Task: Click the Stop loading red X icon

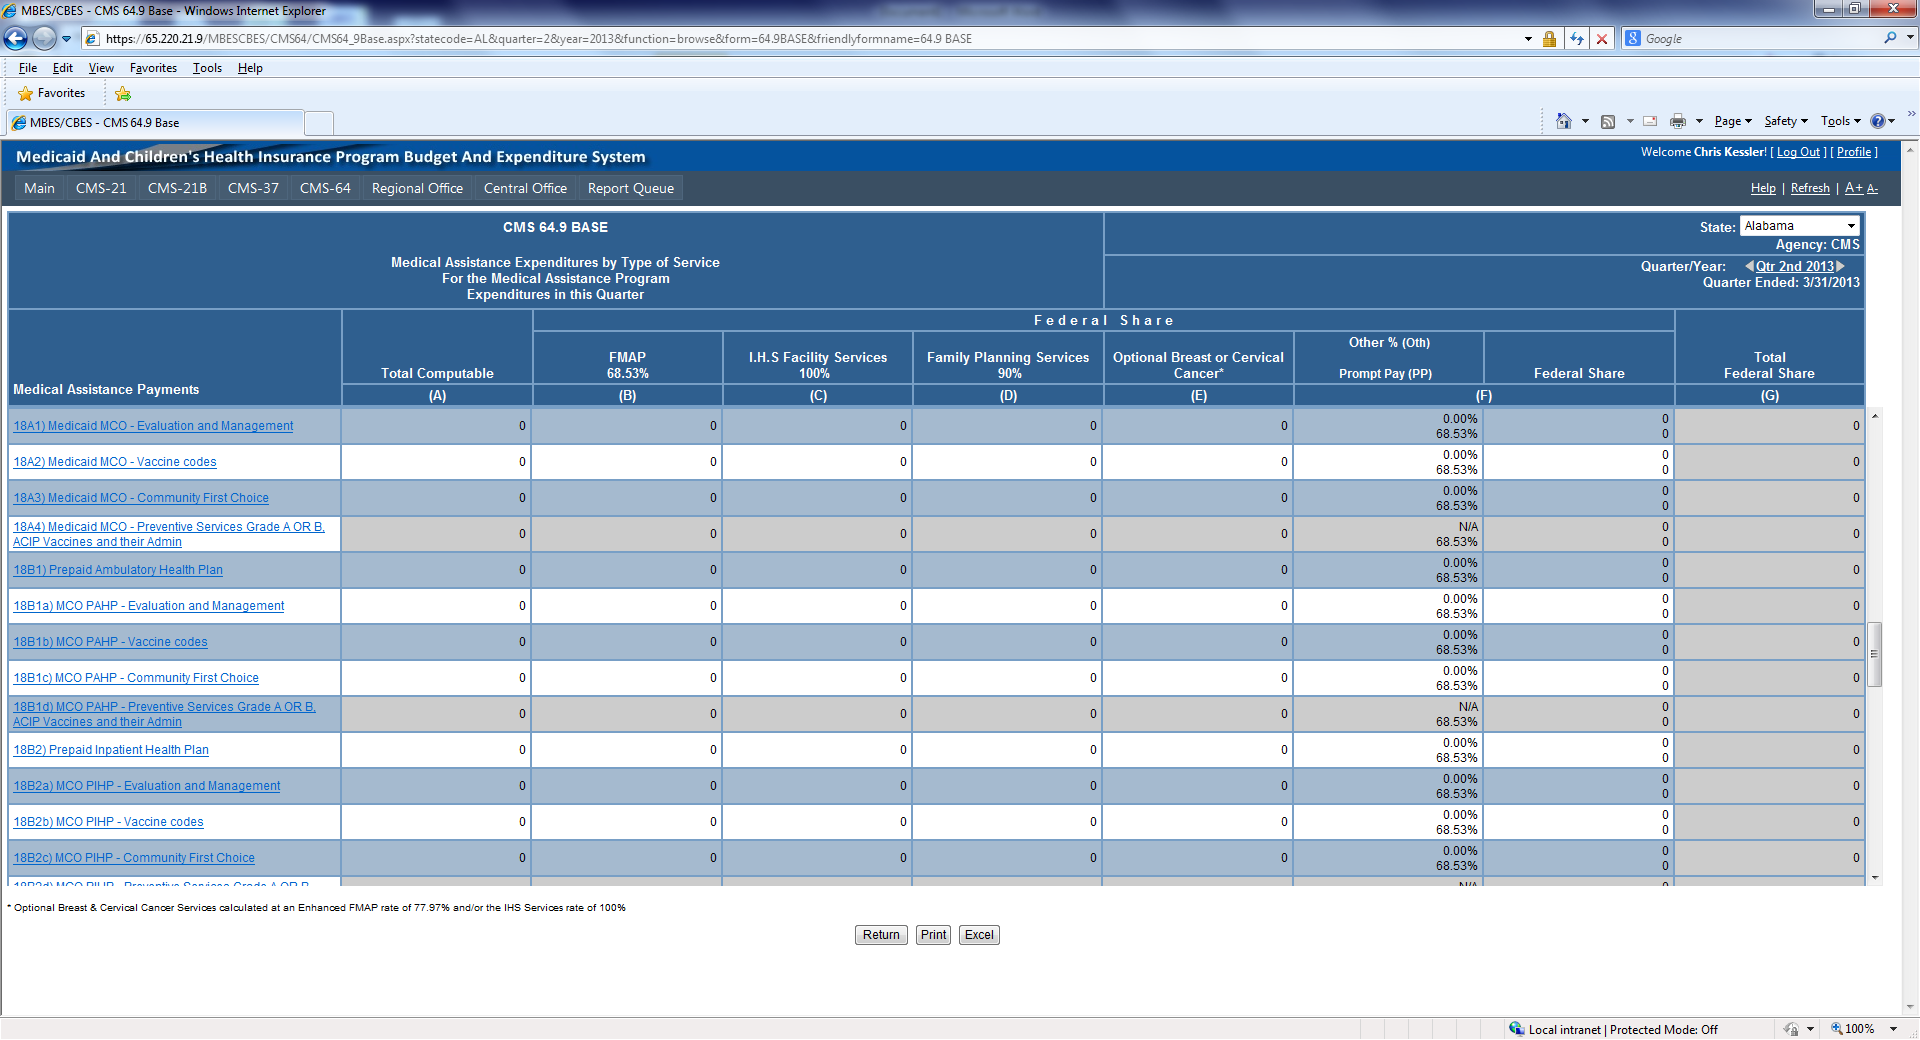Action: pyautogui.click(x=1602, y=39)
